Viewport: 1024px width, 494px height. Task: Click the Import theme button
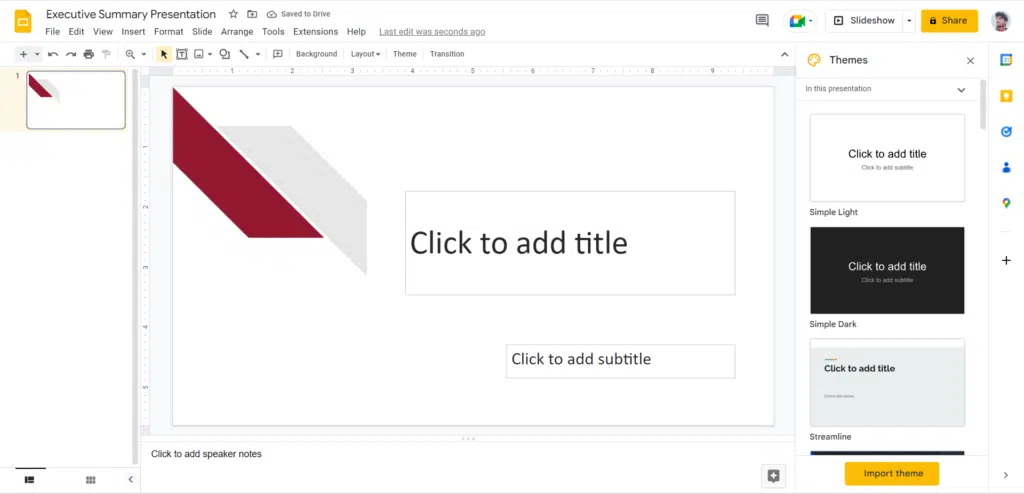pos(892,474)
